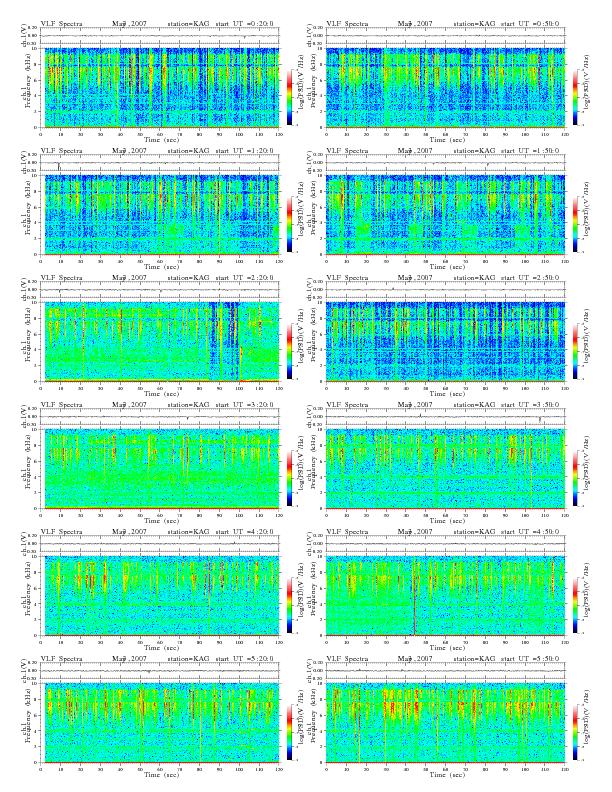The height and width of the screenshot is (792, 612).
Task: Pick the color legend of the UT 2:20:0 panel
Action: tap(289, 351)
